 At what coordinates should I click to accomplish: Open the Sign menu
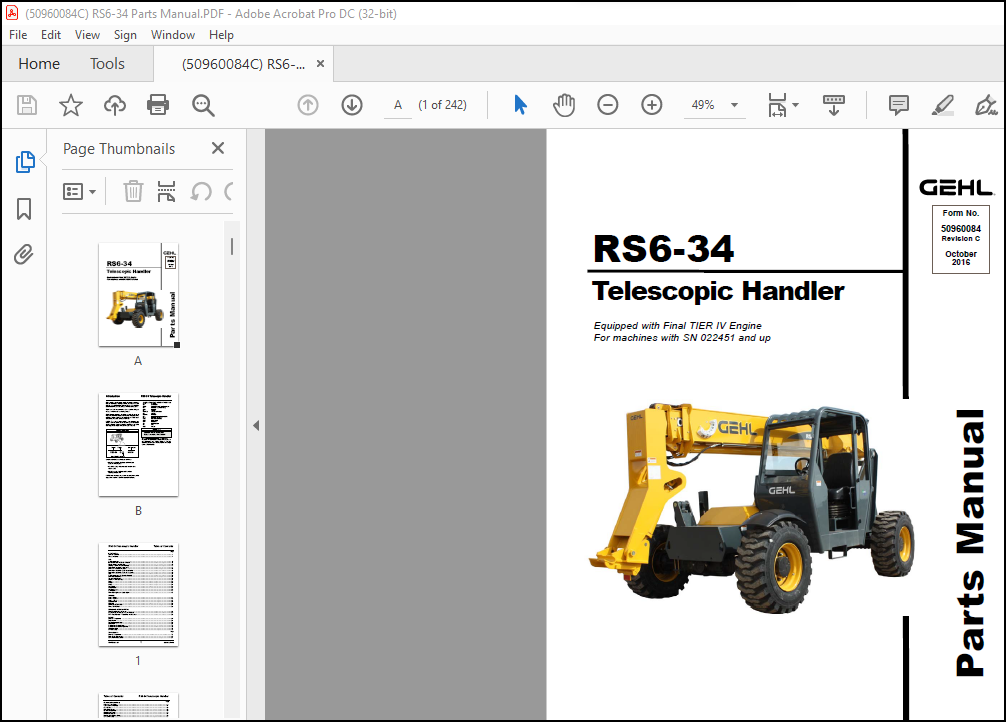[x=125, y=35]
